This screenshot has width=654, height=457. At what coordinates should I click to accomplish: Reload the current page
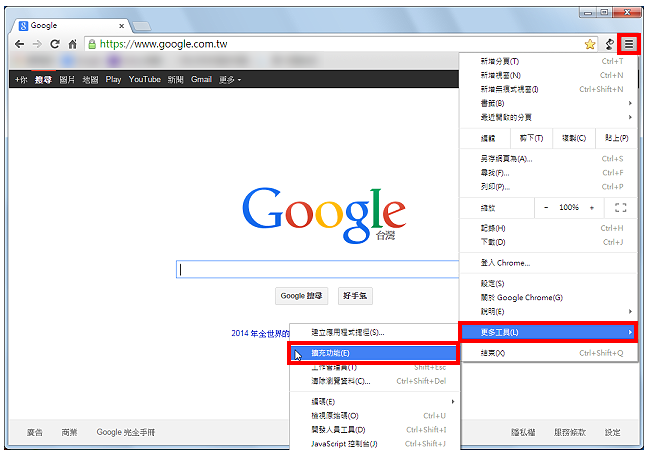55,44
